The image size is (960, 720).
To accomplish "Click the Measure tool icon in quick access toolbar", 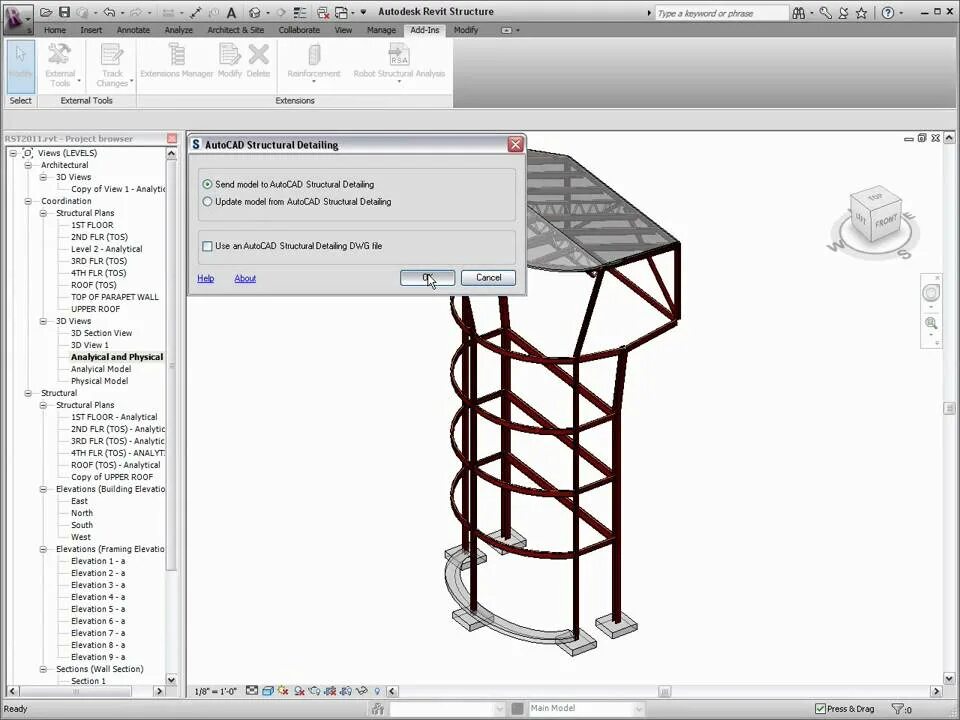I will pos(195,12).
